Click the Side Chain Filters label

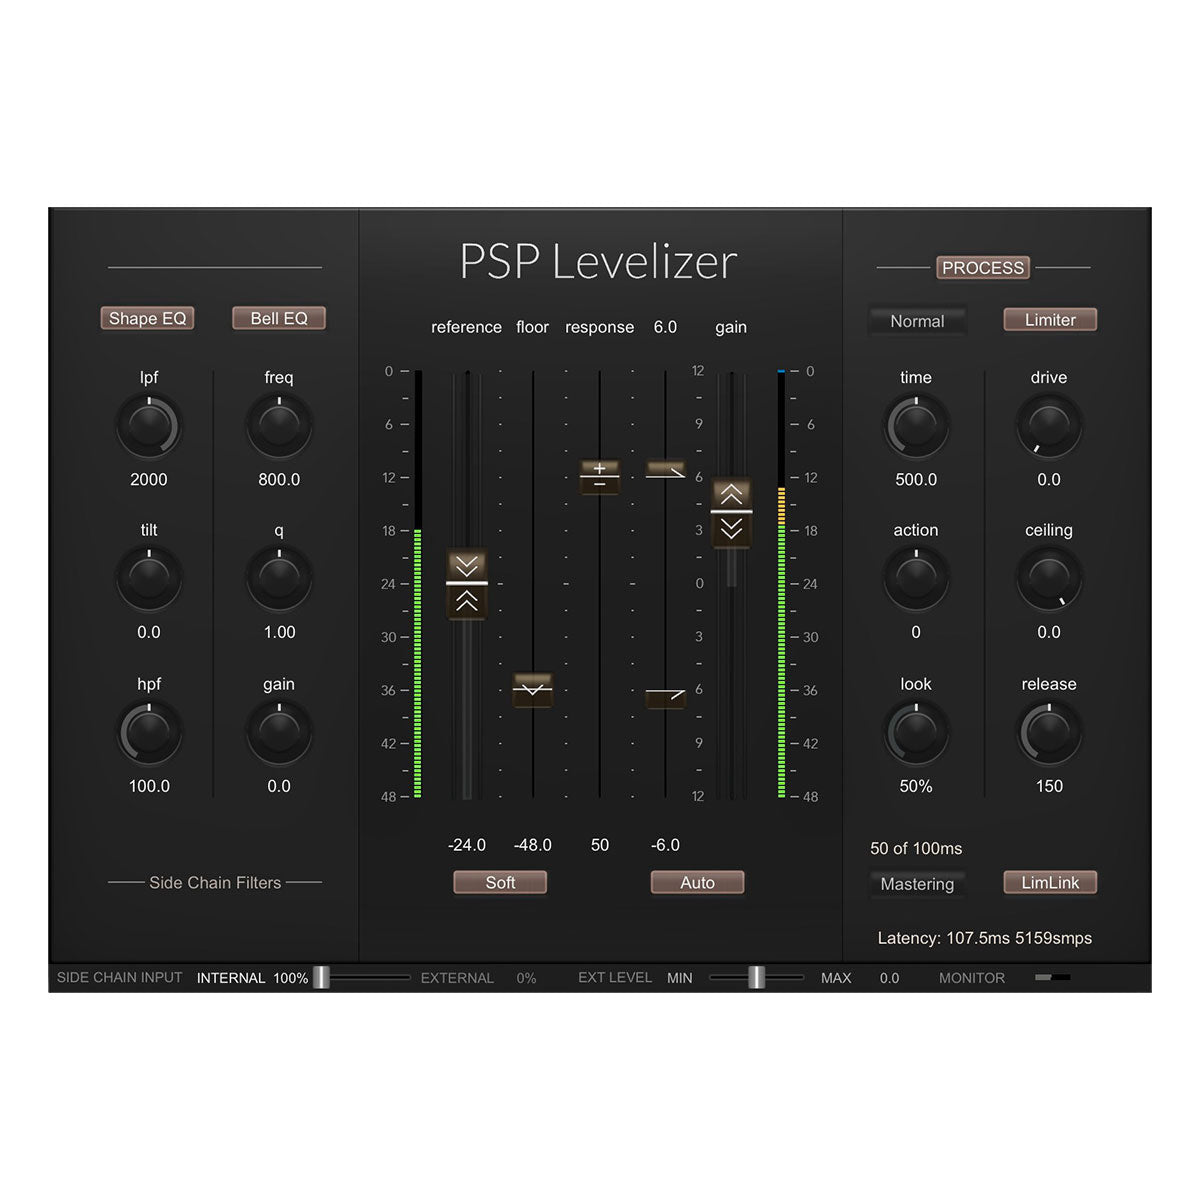[215, 883]
